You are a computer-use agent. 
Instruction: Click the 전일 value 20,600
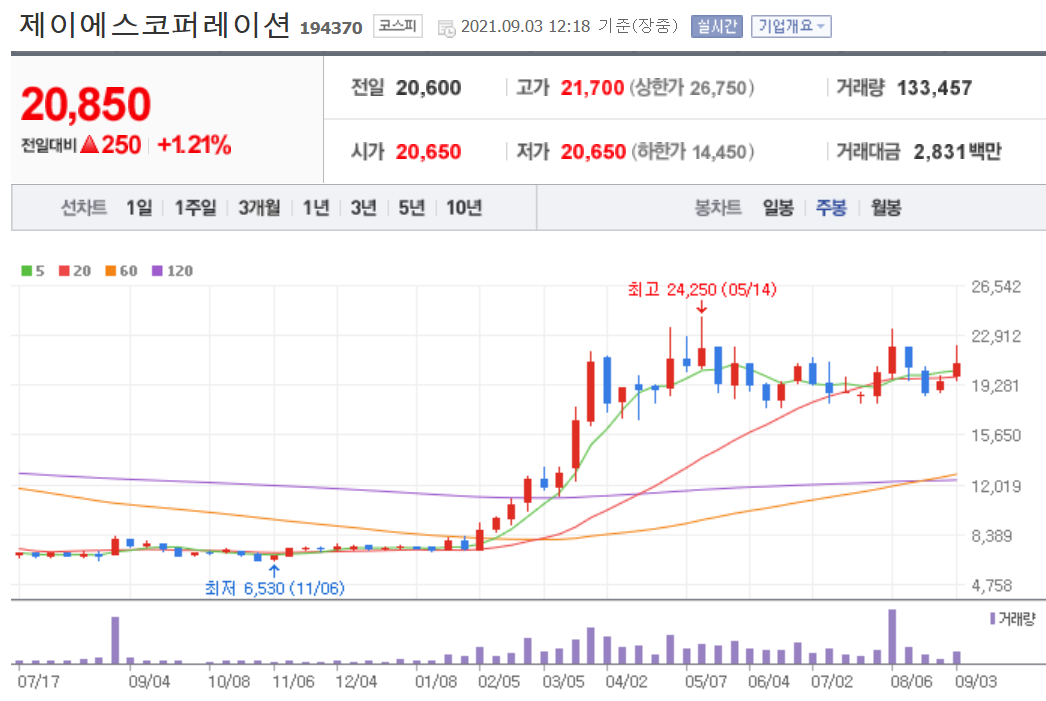(x=428, y=87)
